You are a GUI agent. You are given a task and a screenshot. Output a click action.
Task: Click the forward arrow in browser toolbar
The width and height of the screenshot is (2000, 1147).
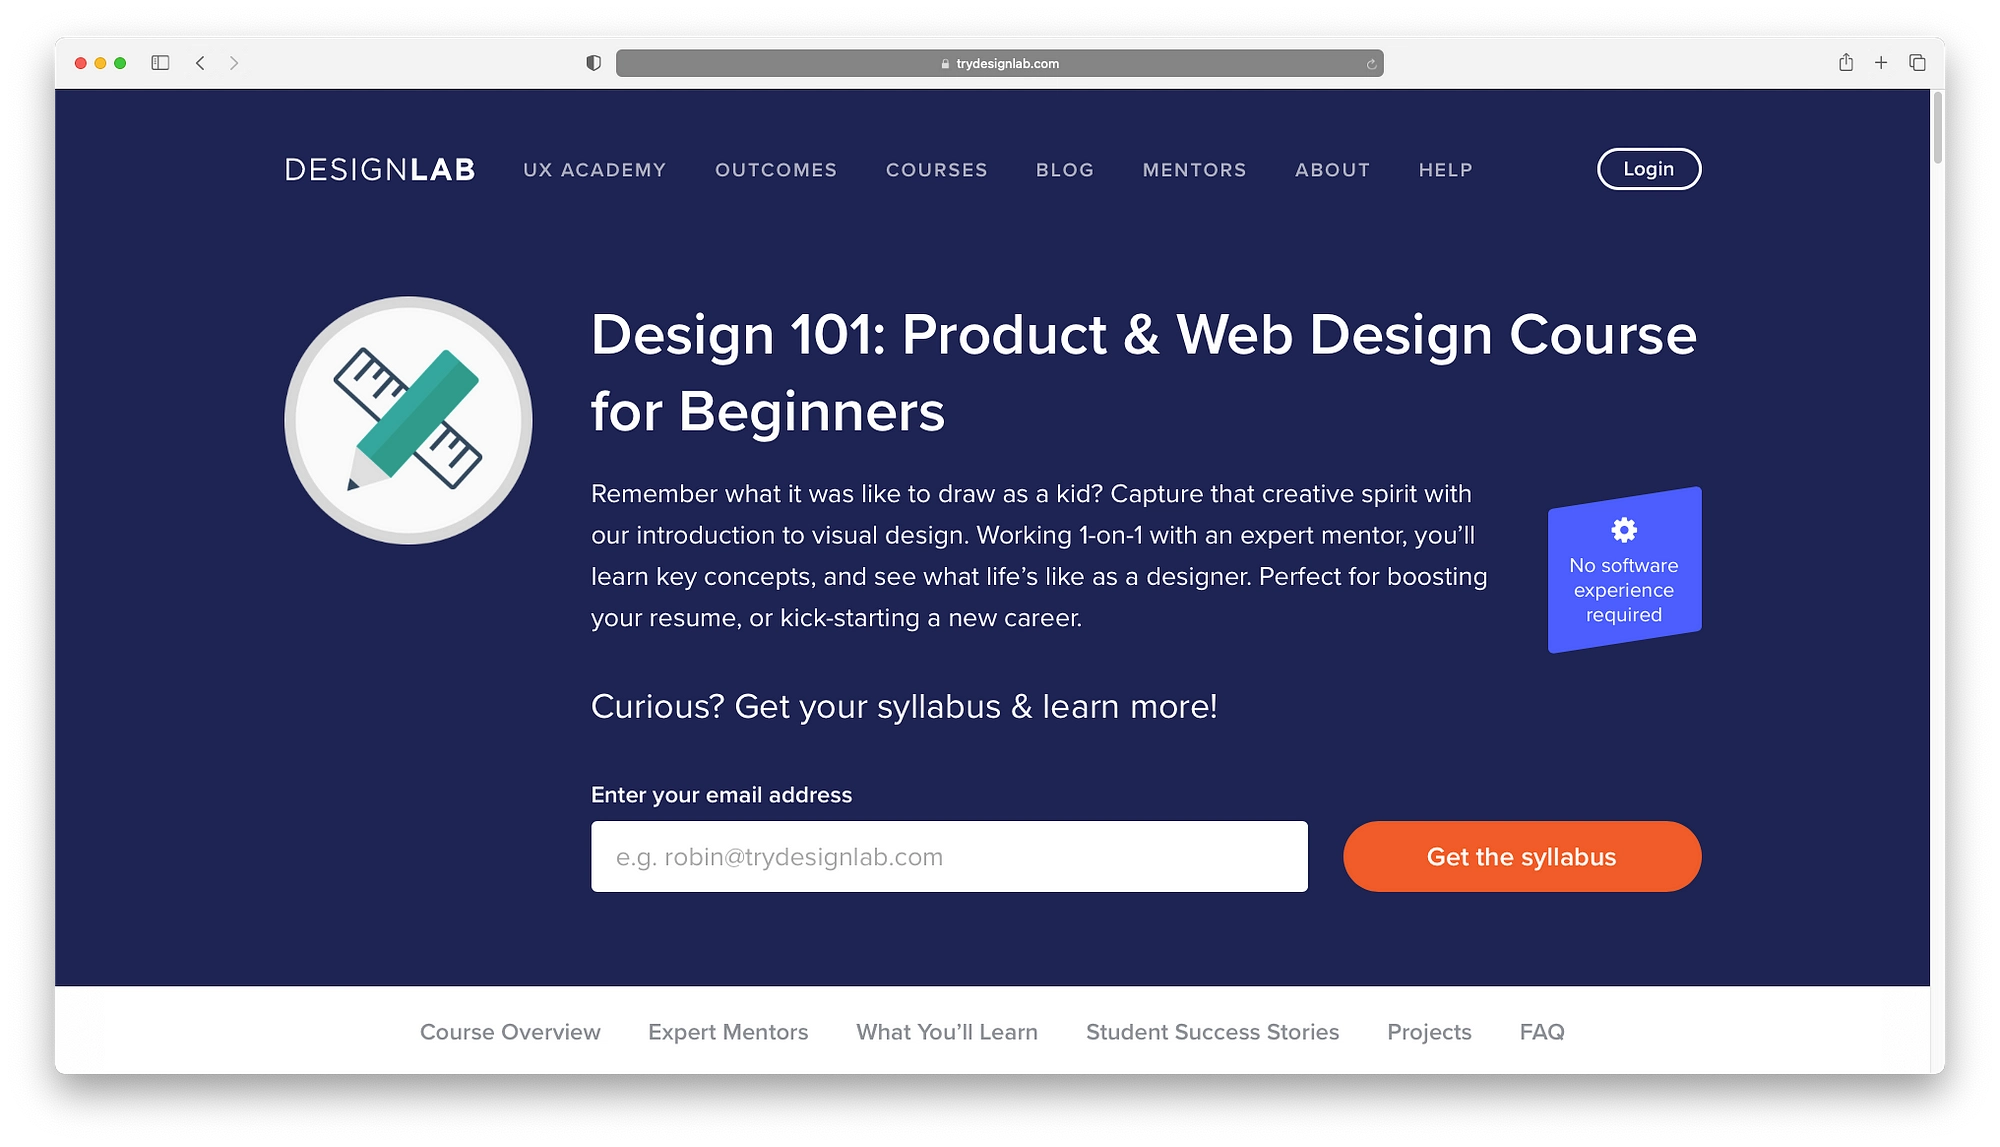click(234, 63)
